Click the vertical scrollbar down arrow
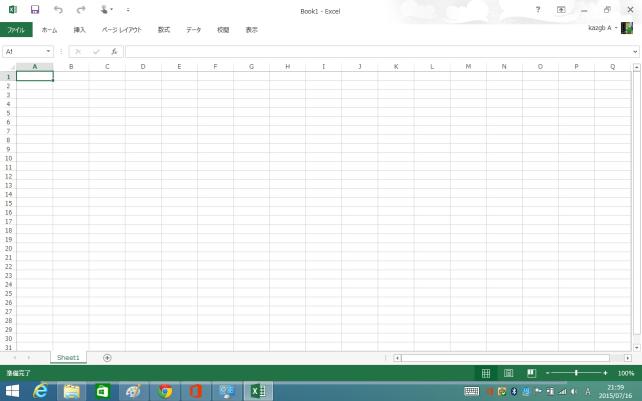Image resolution: width=642 pixels, height=401 pixels. 637,348
